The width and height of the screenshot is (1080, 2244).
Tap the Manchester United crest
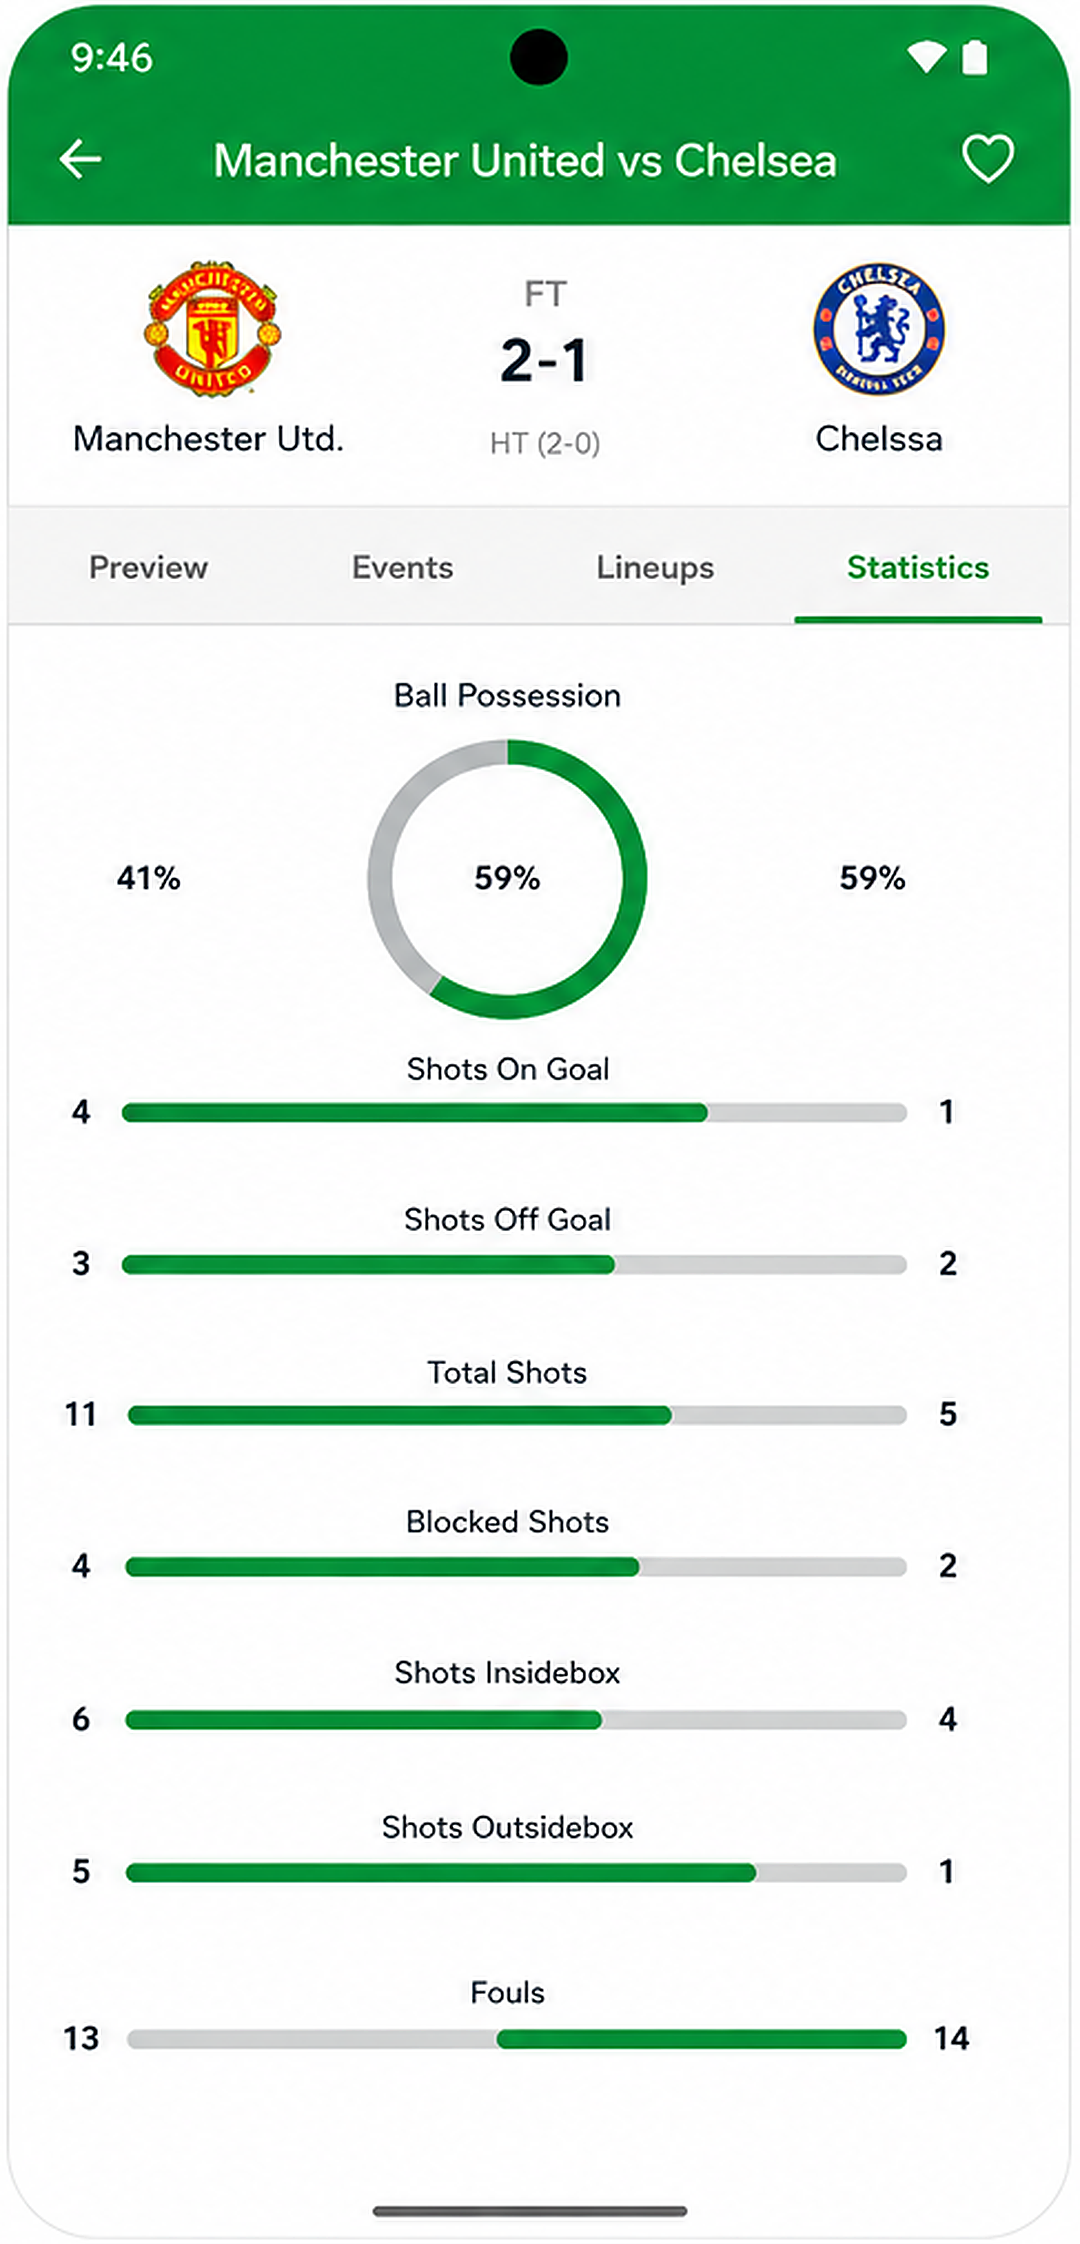pos(212,328)
